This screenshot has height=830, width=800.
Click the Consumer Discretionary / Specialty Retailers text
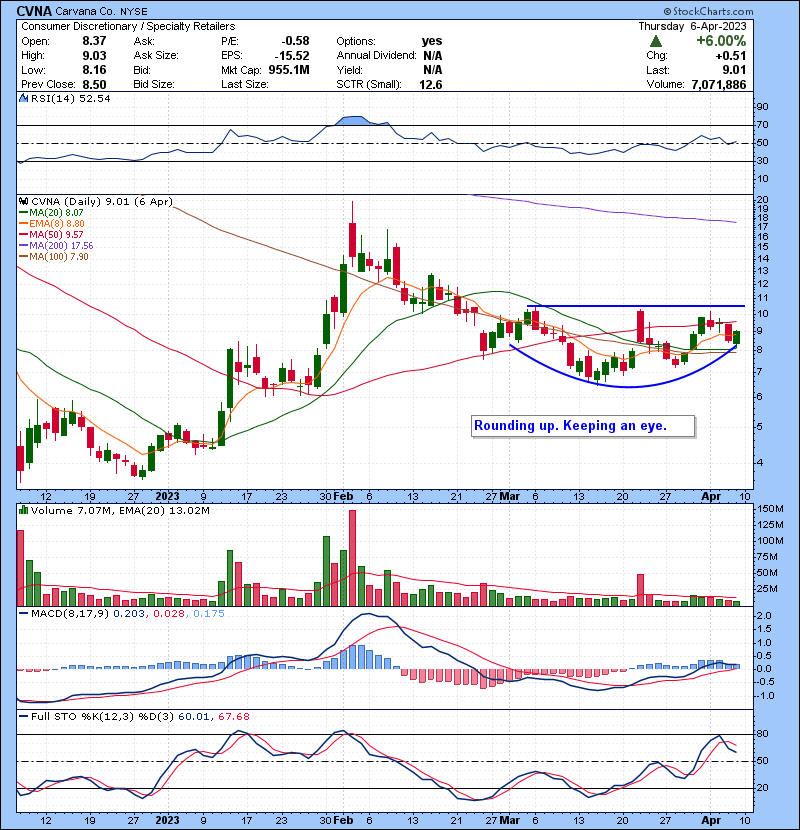pyautogui.click(x=128, y=26)
